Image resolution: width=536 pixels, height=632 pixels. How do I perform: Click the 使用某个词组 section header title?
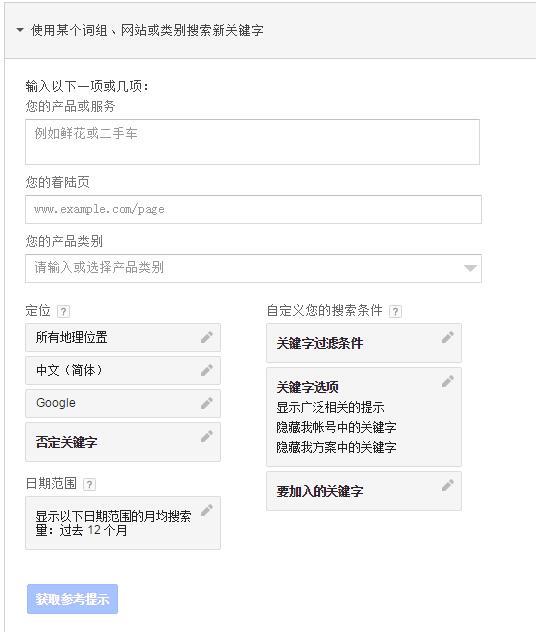[x=147, y=30]
